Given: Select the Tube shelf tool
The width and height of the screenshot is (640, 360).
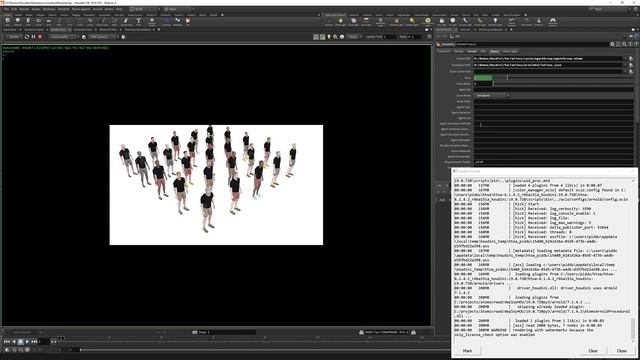Looking at the screenshot, I should (28, 21).
